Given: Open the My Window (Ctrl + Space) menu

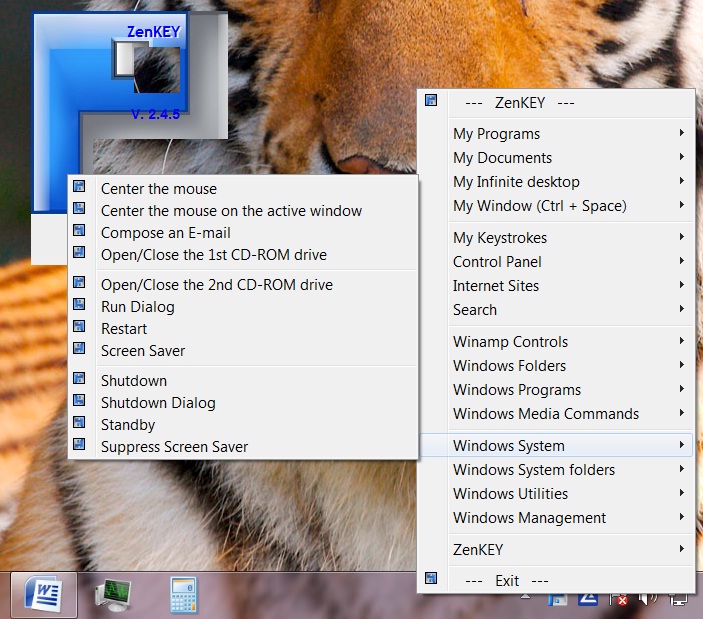Looking at the screenshot, I should [556, 206].
